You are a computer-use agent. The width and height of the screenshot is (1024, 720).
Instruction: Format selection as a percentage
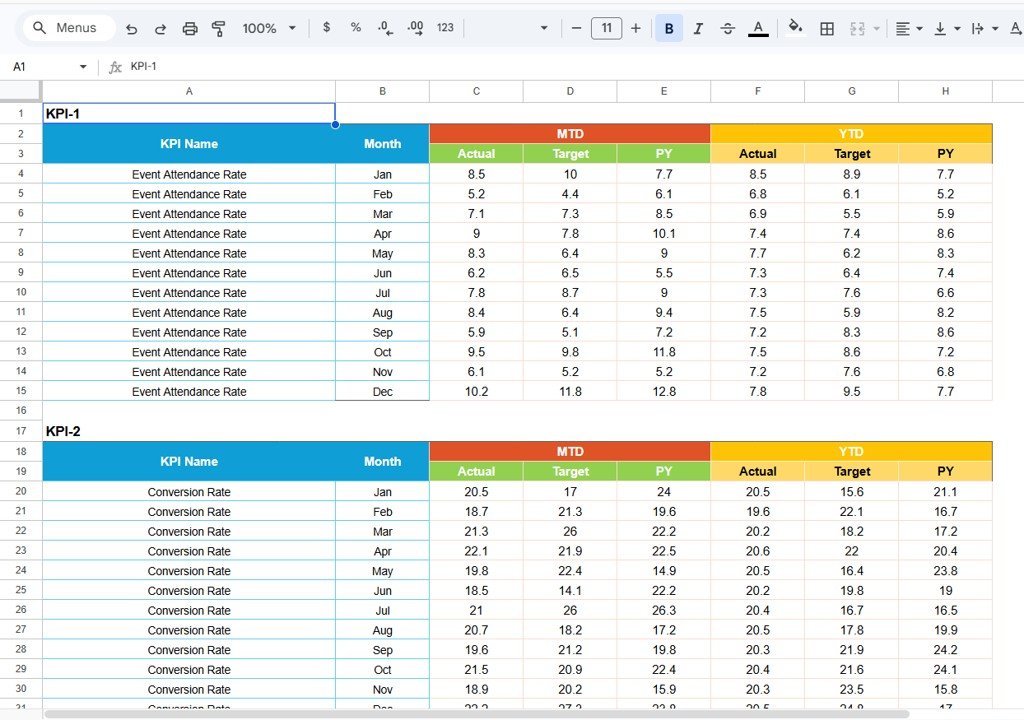point(355,28)
